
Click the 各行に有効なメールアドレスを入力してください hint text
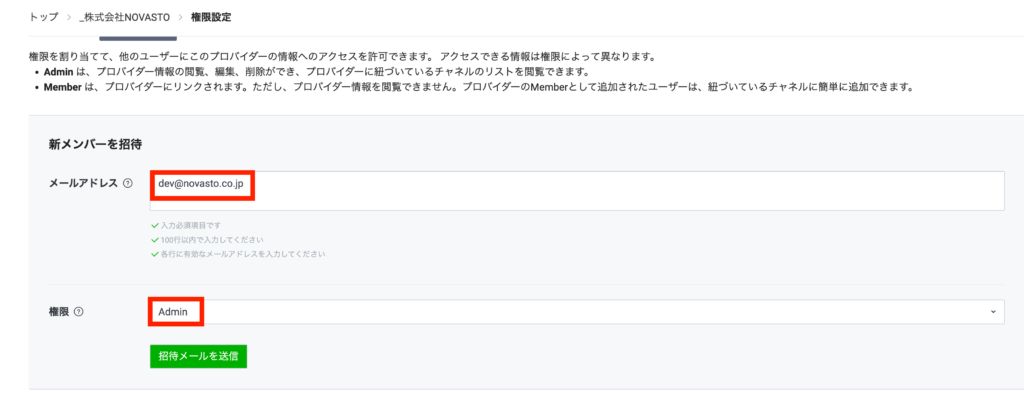click(243, 254)
